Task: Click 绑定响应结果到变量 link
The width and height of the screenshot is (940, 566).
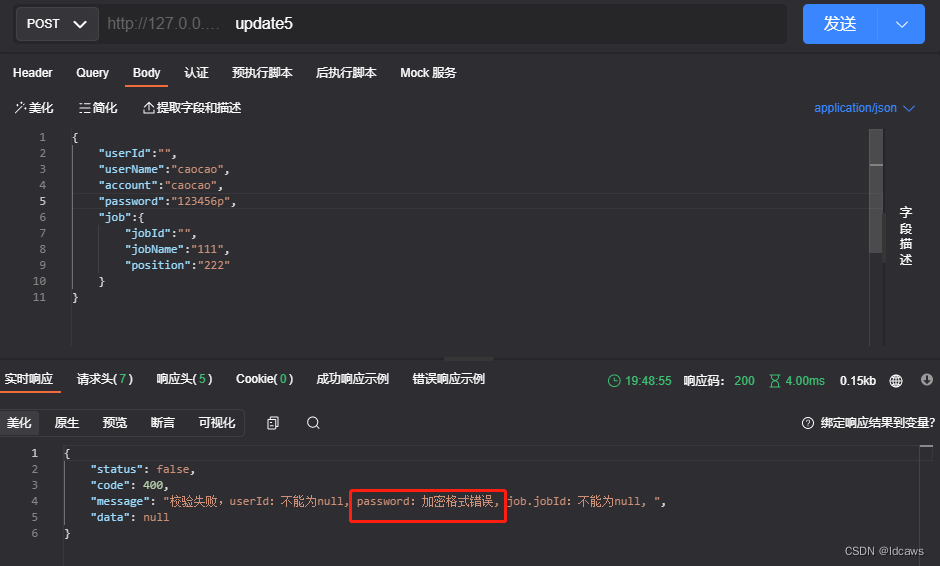Action: coord(877,423)
